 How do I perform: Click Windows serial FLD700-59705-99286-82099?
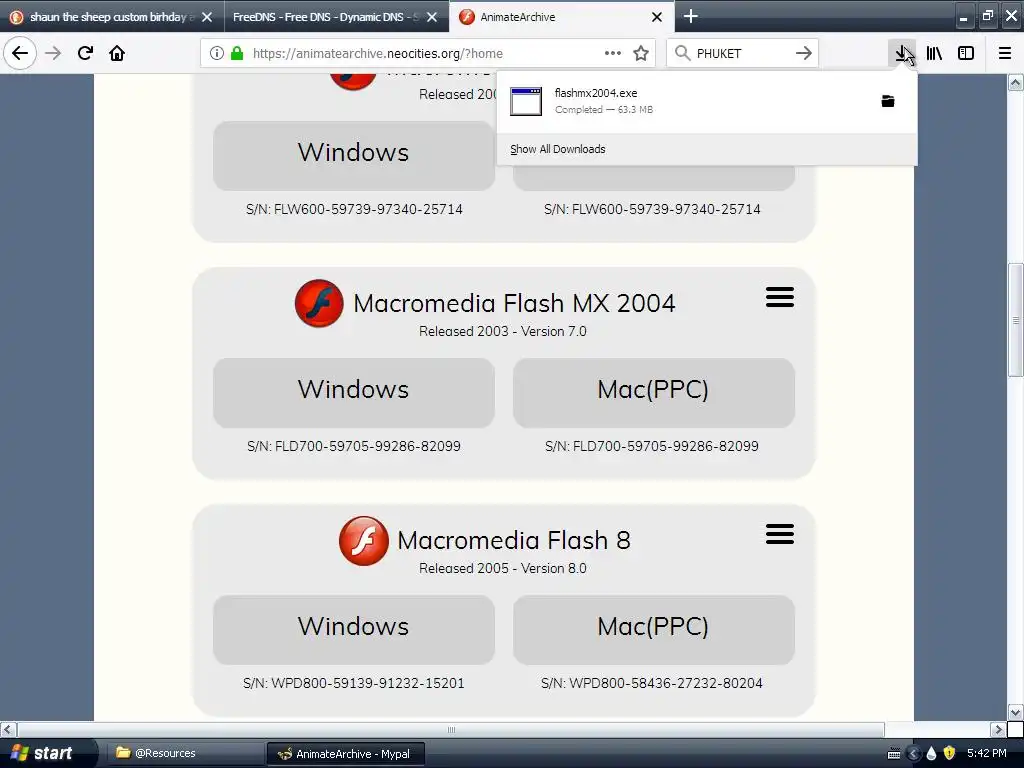click(353, 446)
